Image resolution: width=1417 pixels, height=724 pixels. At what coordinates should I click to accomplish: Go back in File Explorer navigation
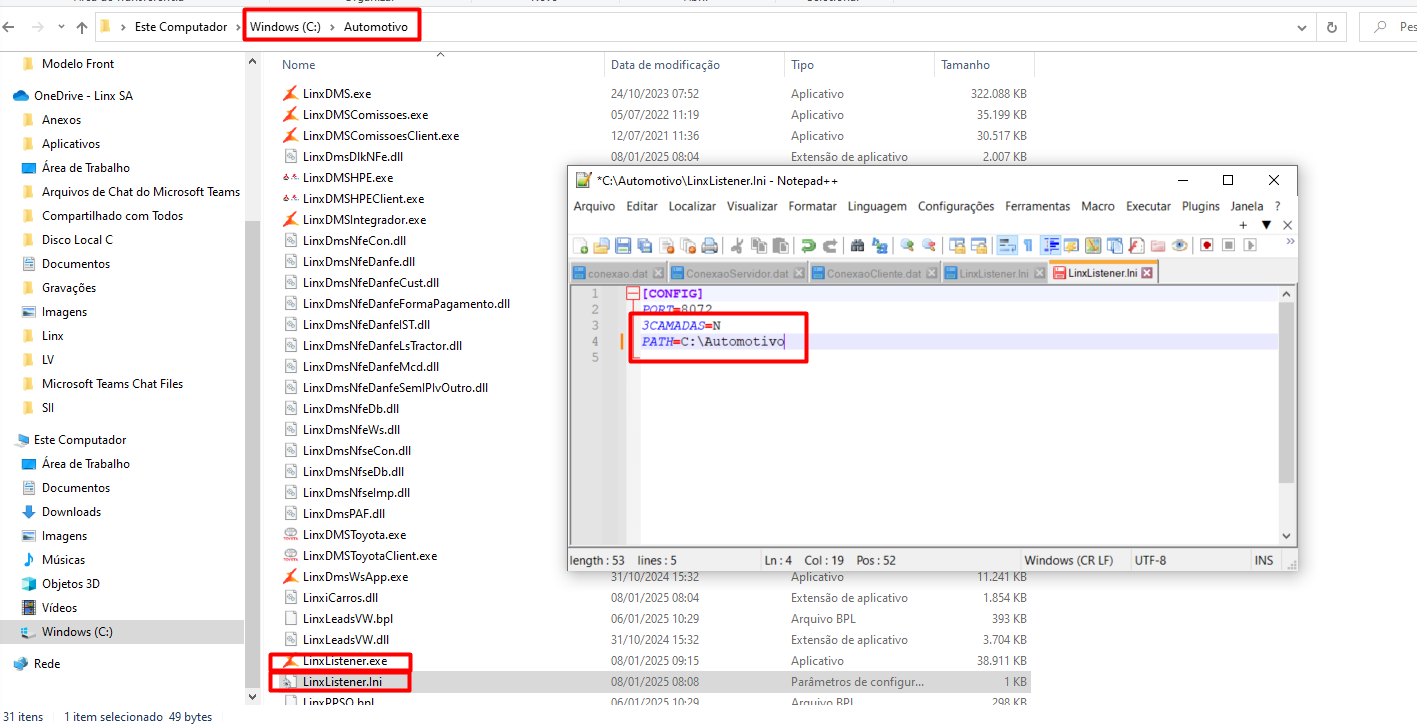[x=9, y=28]
